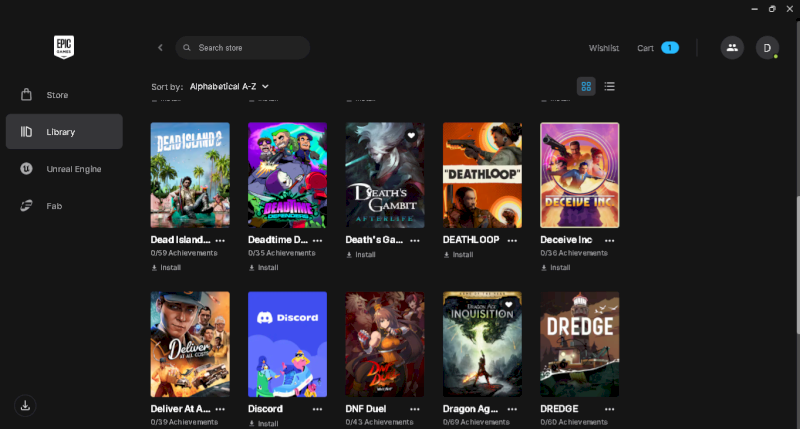Install Dead Island 2

click(166, 267)
